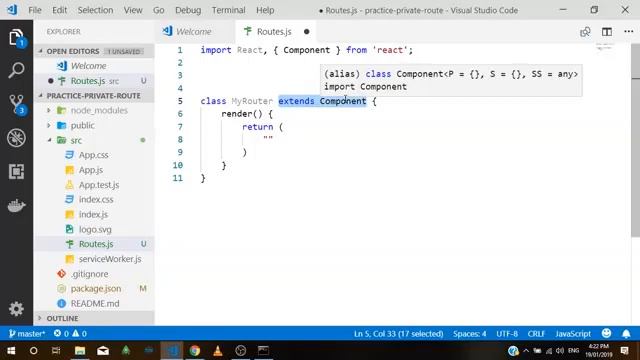Open the More Actions ellipsis menu

tap(629, 31)
